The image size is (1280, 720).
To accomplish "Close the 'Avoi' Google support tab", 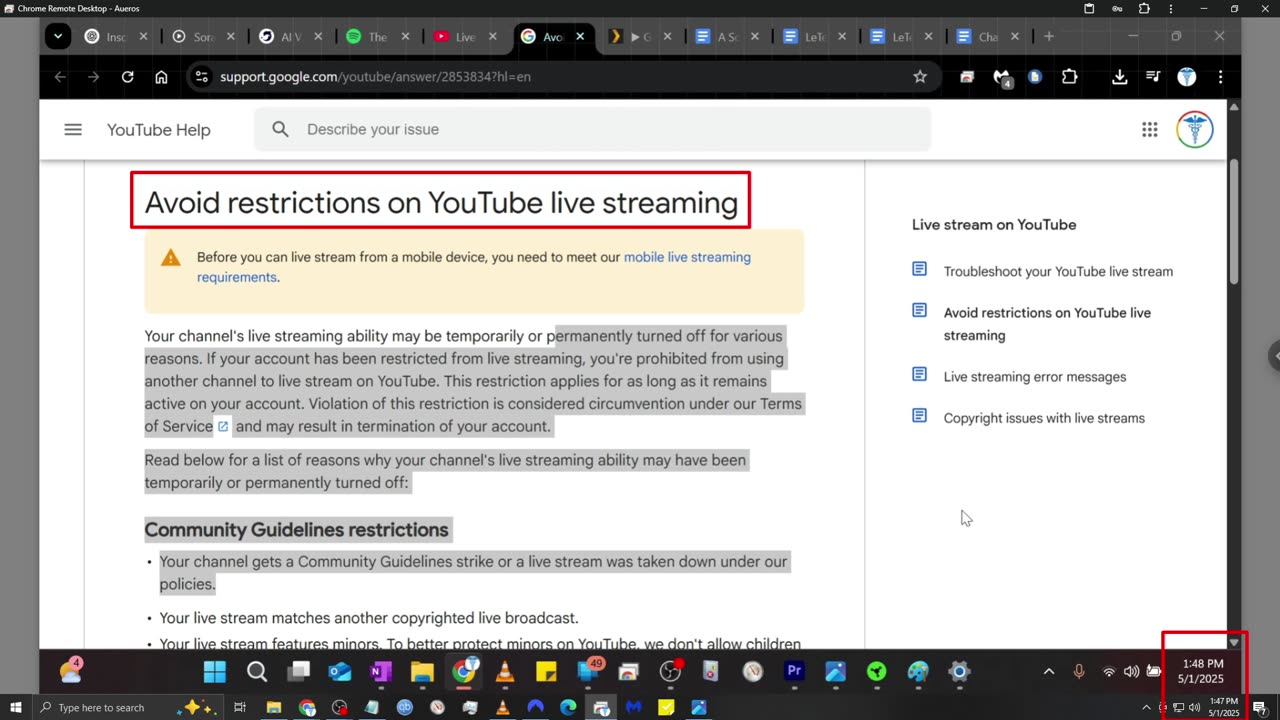I will click(x=580, y=37).
